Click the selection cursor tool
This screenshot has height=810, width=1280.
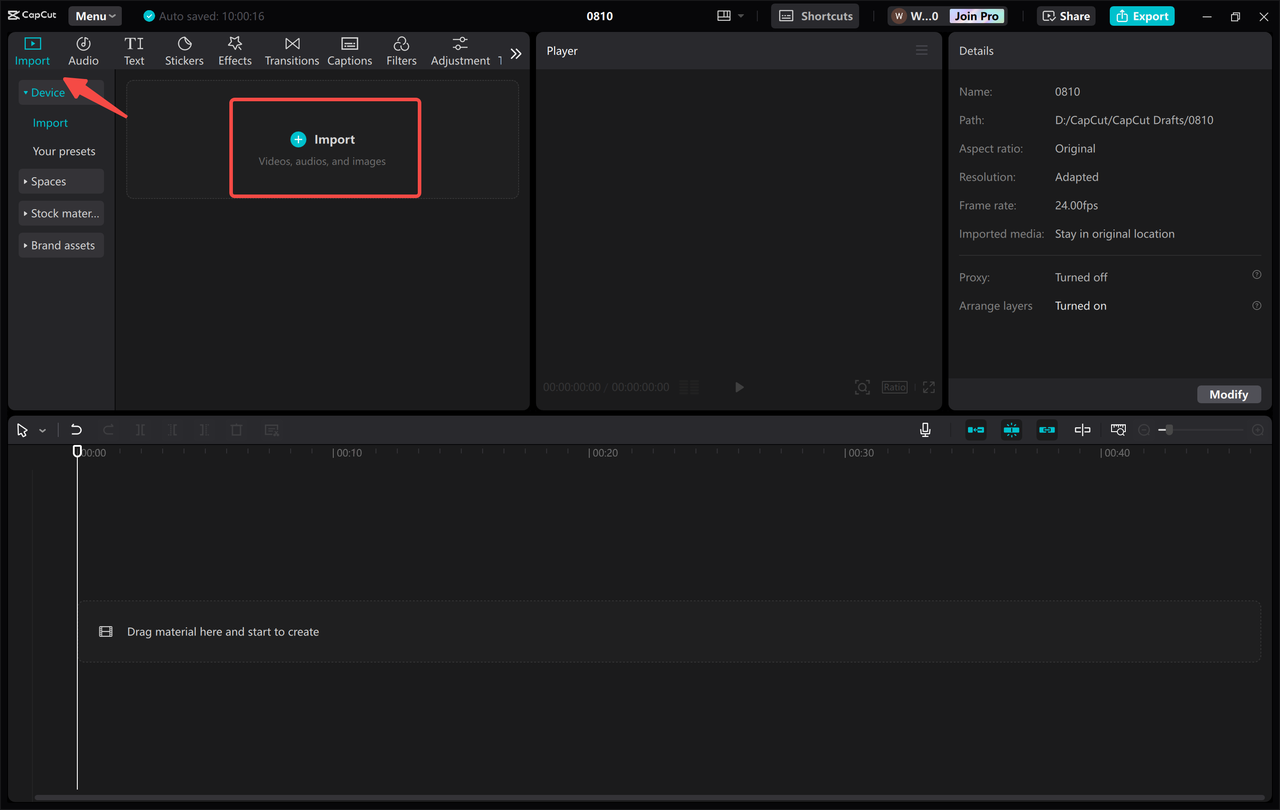(x=23, y=430)
